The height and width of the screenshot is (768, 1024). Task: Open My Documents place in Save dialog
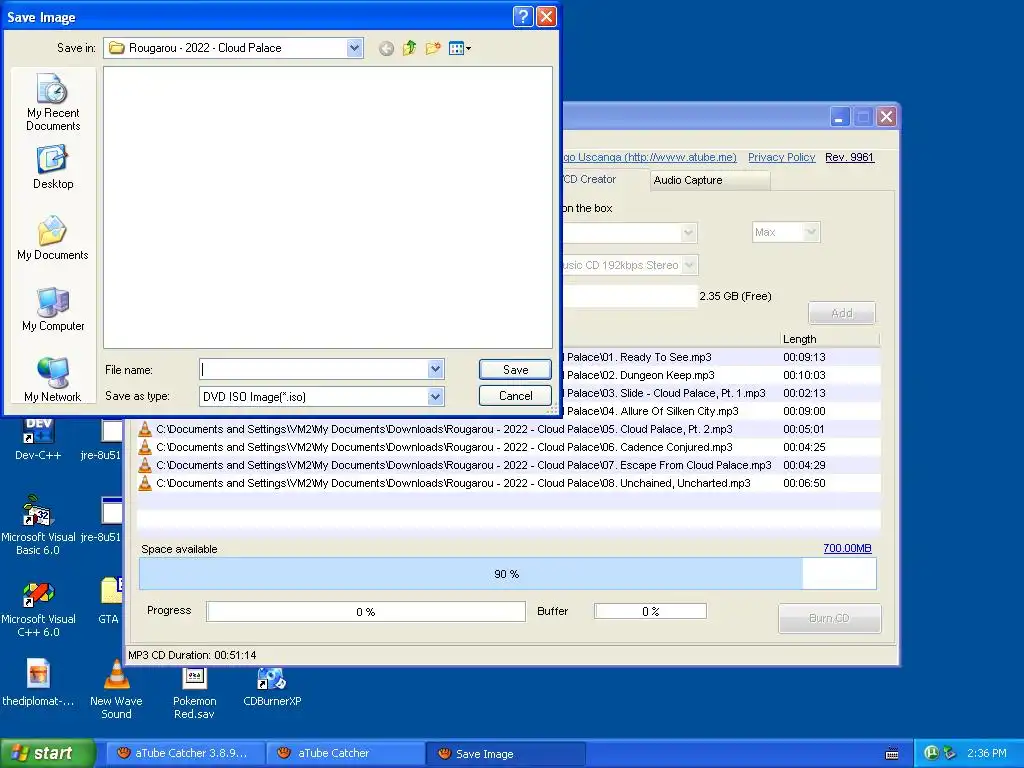53,238
